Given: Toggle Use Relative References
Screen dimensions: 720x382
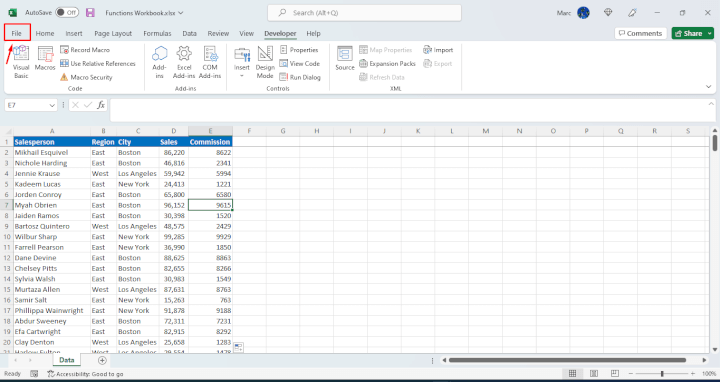Looking at the screenshot, I should pyautogui.click(x=98, y=63).
